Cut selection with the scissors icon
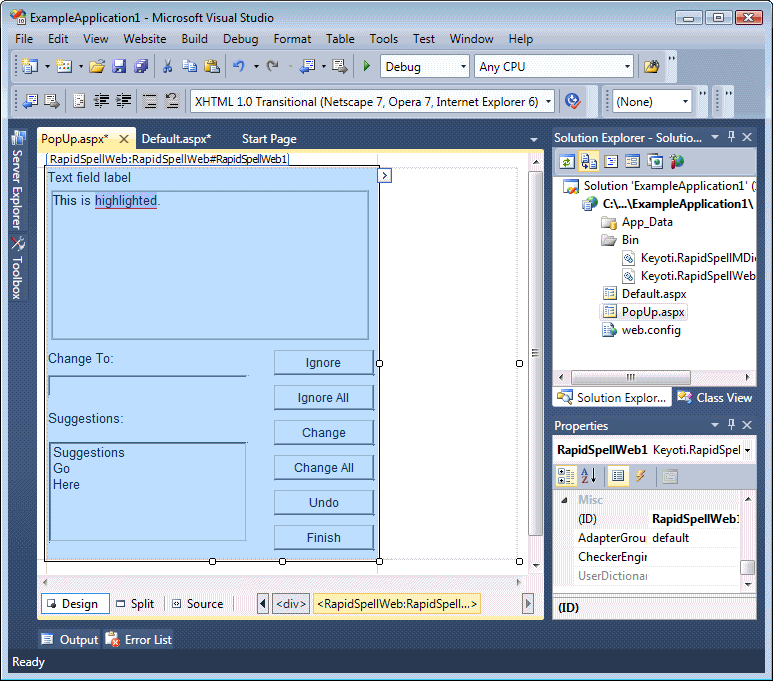This screenshot has height=681, width=773. 168,66
